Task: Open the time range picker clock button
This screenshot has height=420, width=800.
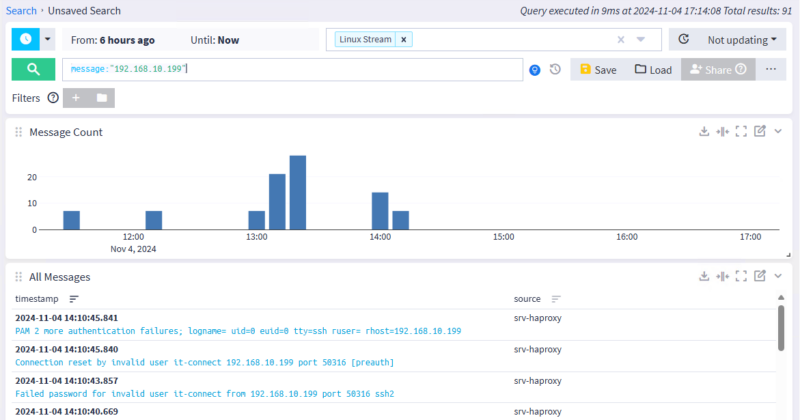Action: [x=25, y=40]
